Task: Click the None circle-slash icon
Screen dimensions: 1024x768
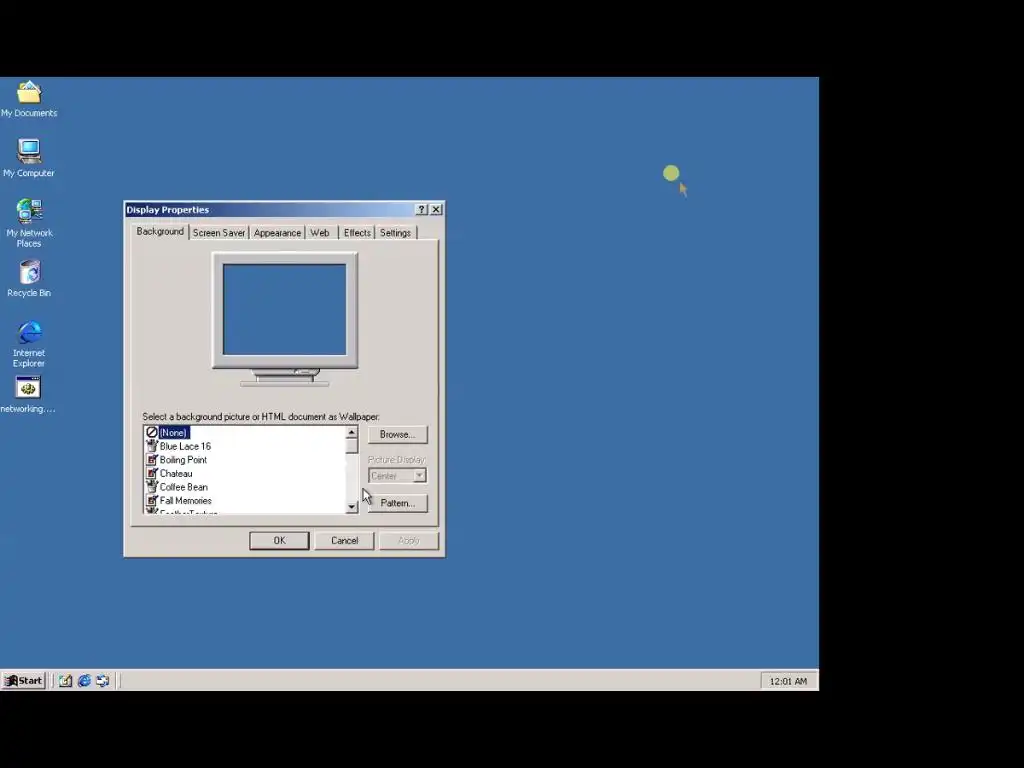Action: (152, 432)
